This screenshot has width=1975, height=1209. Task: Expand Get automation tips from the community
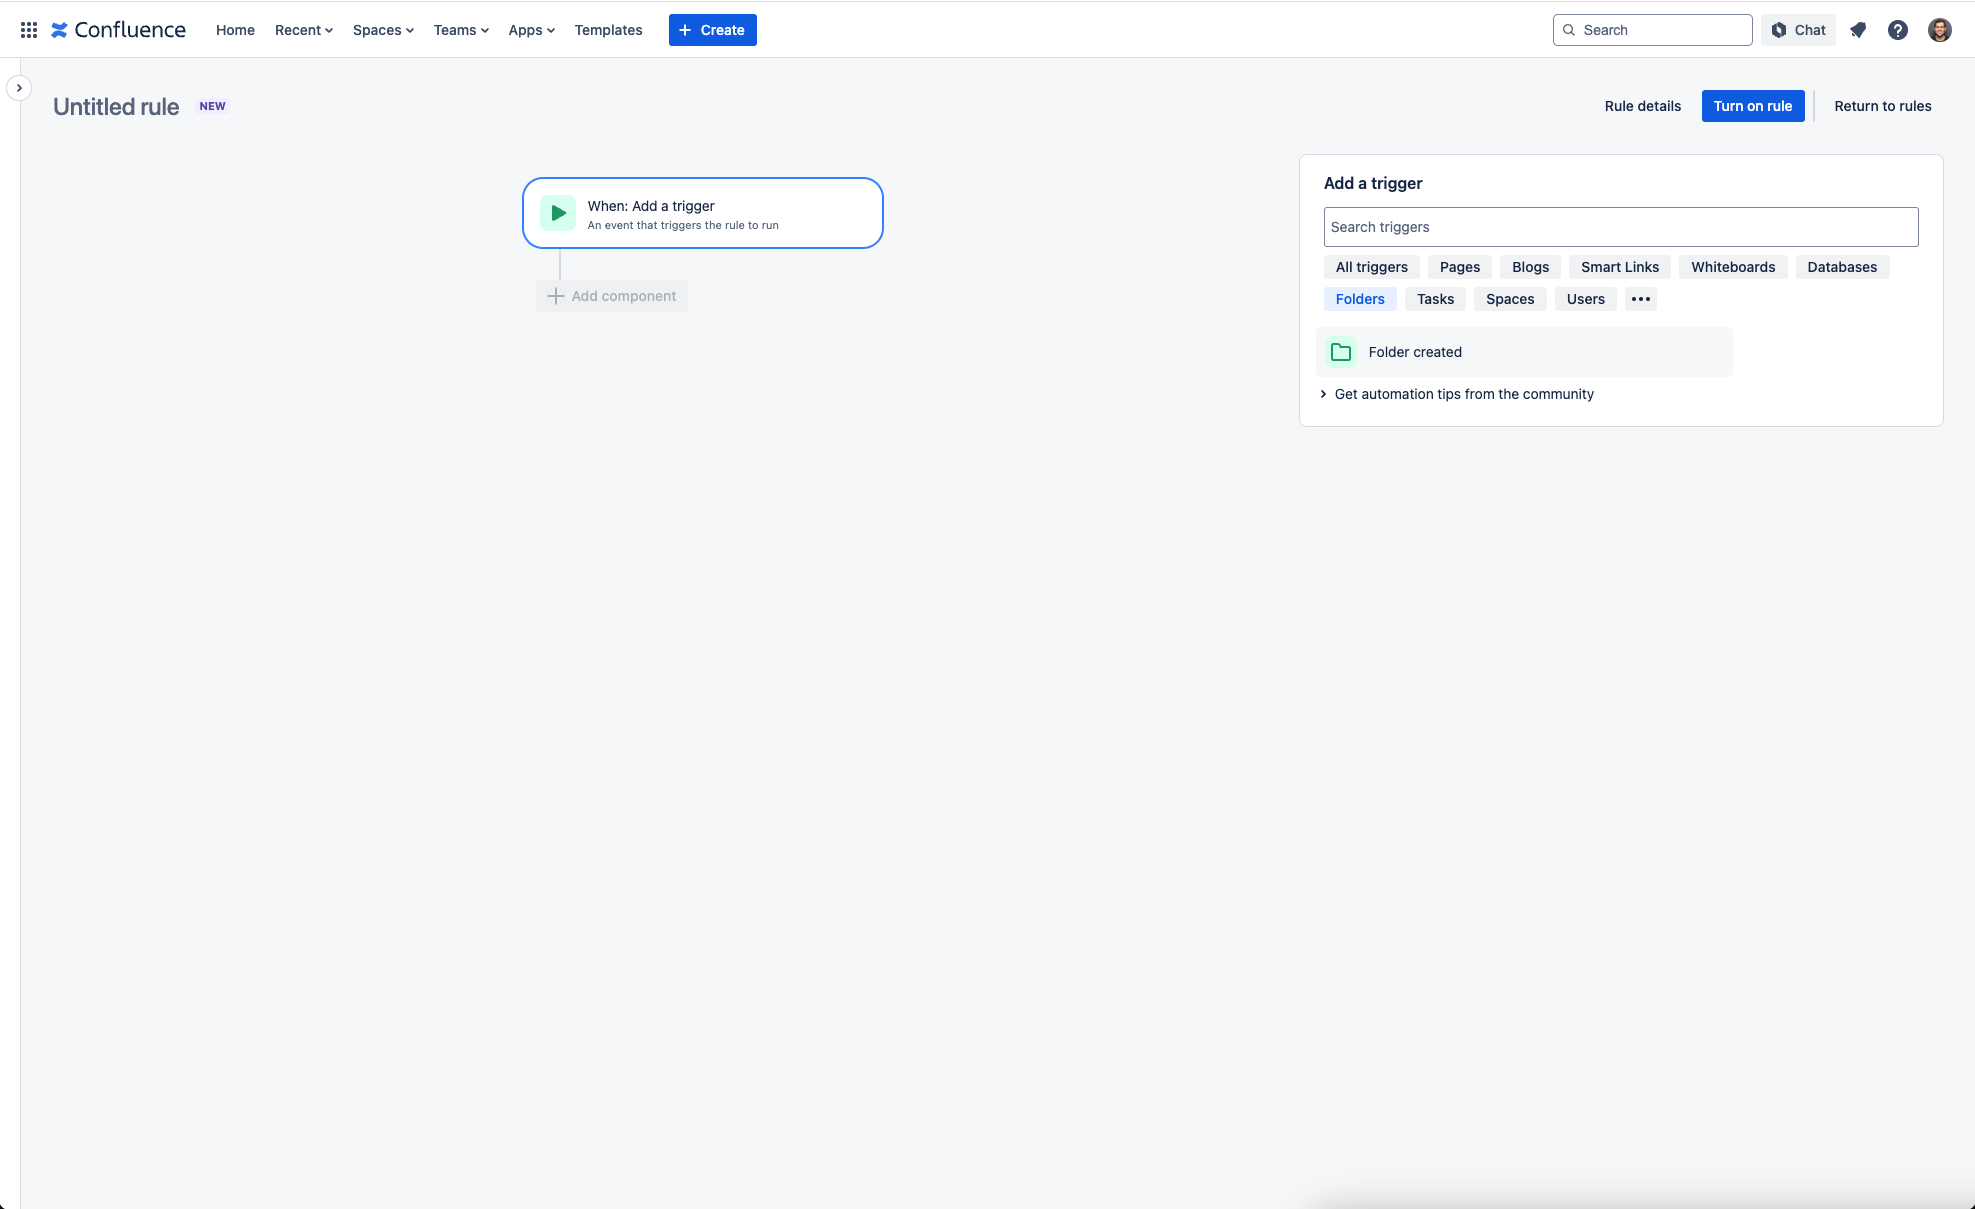tap(1463, 394)
